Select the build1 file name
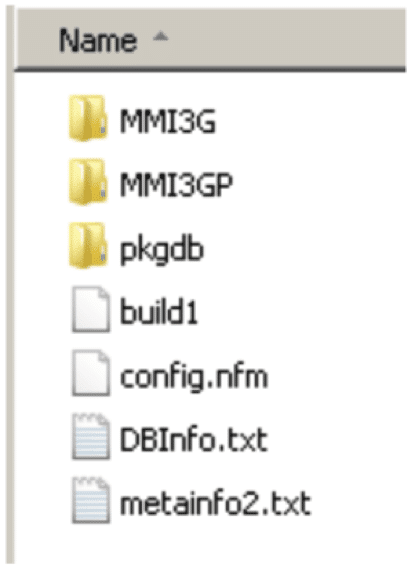414x575 pixels. click(x=159, y=312)
